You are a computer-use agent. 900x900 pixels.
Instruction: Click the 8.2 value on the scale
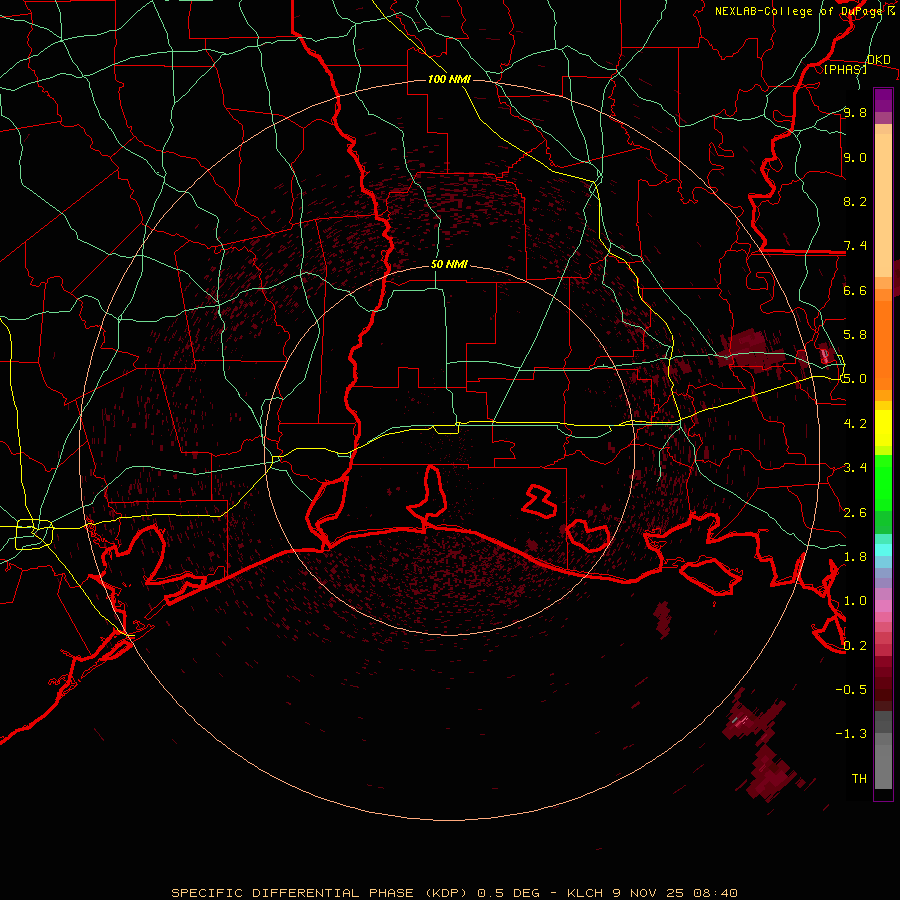coord(855,201)
